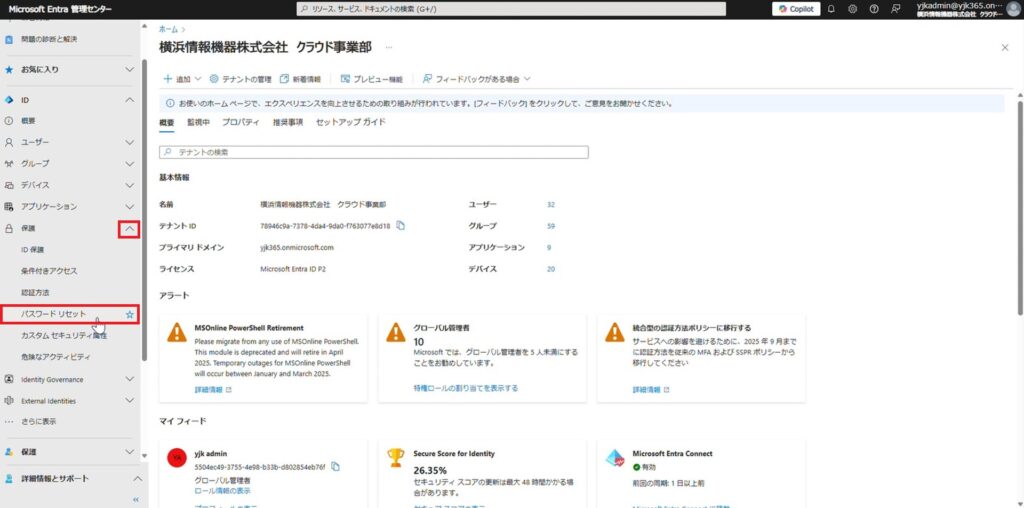Click the 保護 lock icon in sidebar
Image resolution: width=1024 pixels, height=508 pixels.
click(9, 229)
